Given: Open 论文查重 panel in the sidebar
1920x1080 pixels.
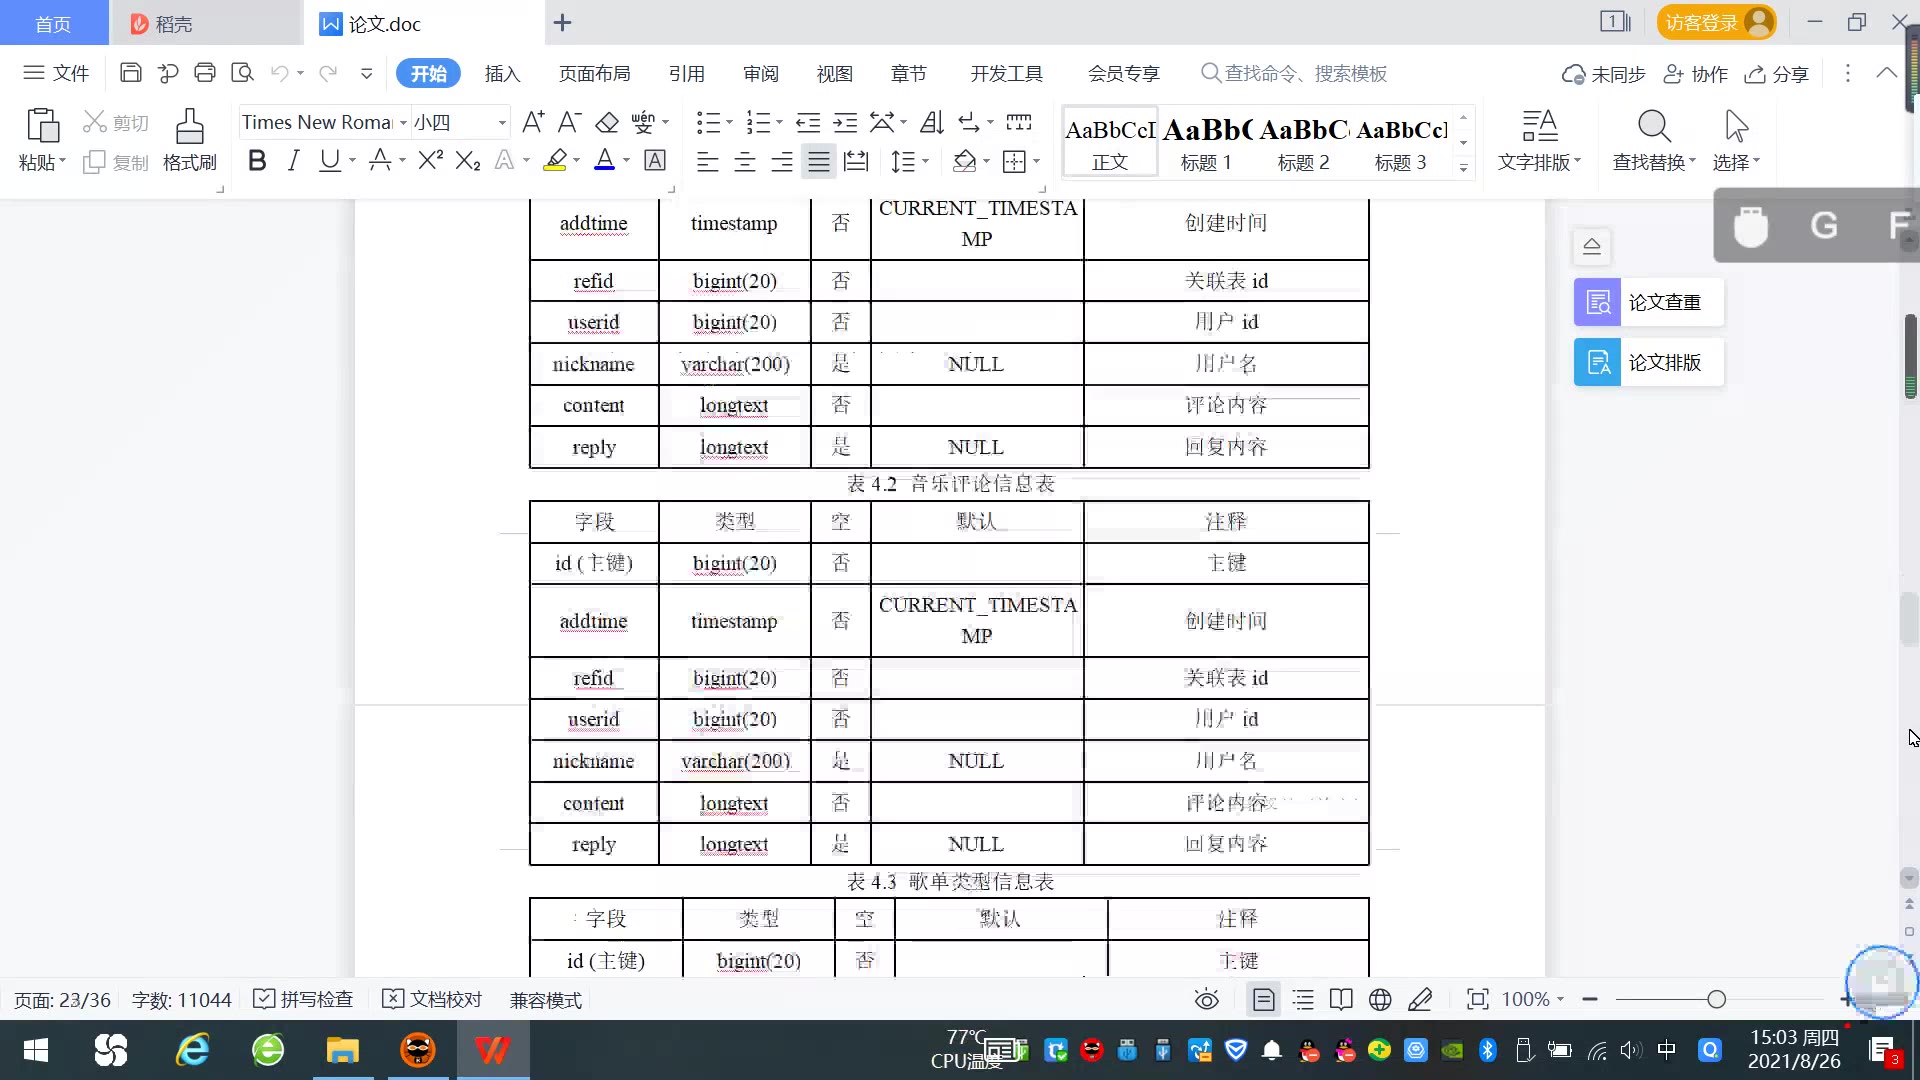Looking at the screenshot, I should [1648, 302].
